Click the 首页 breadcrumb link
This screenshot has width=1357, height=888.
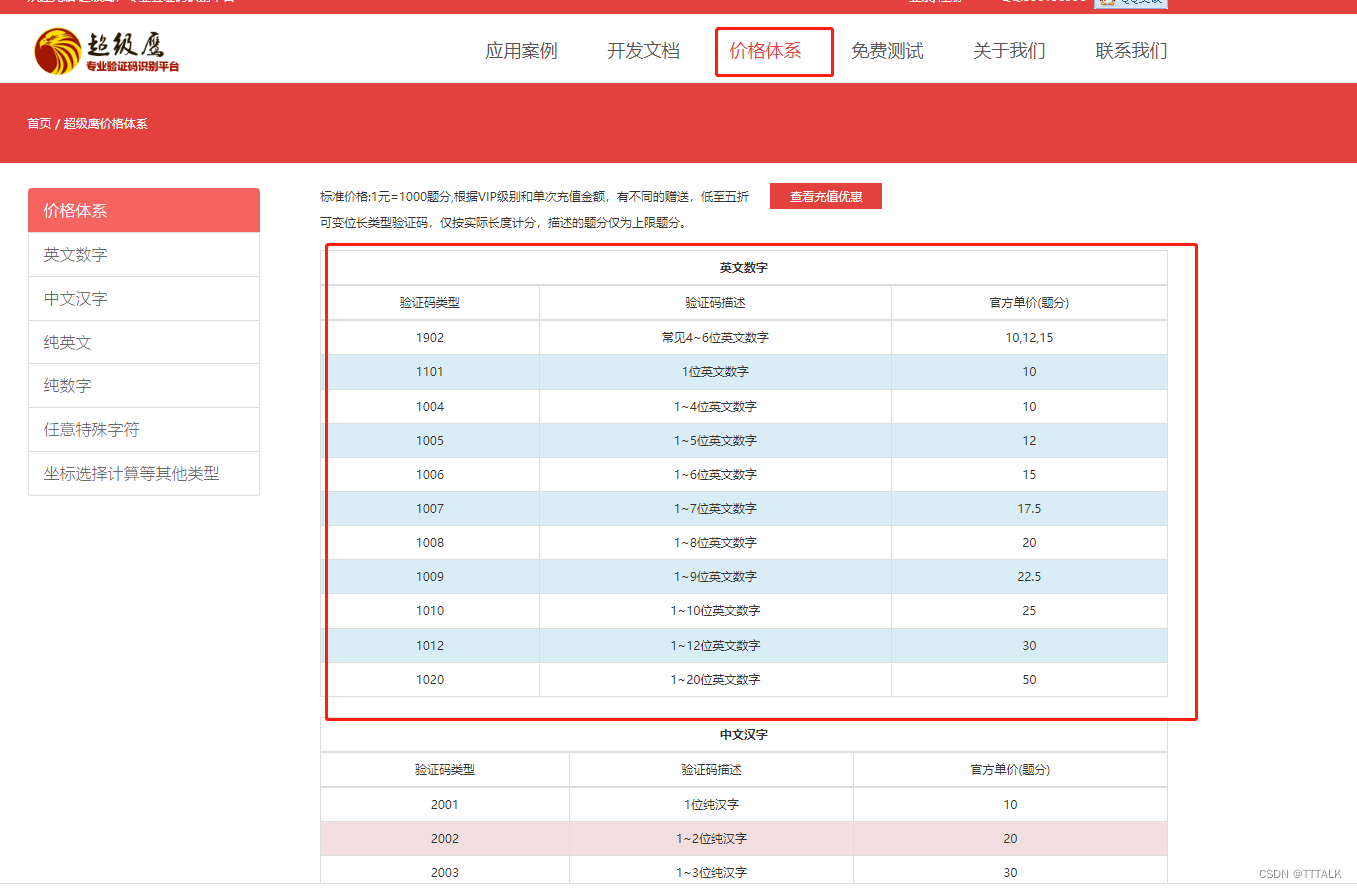pos(39,124)
